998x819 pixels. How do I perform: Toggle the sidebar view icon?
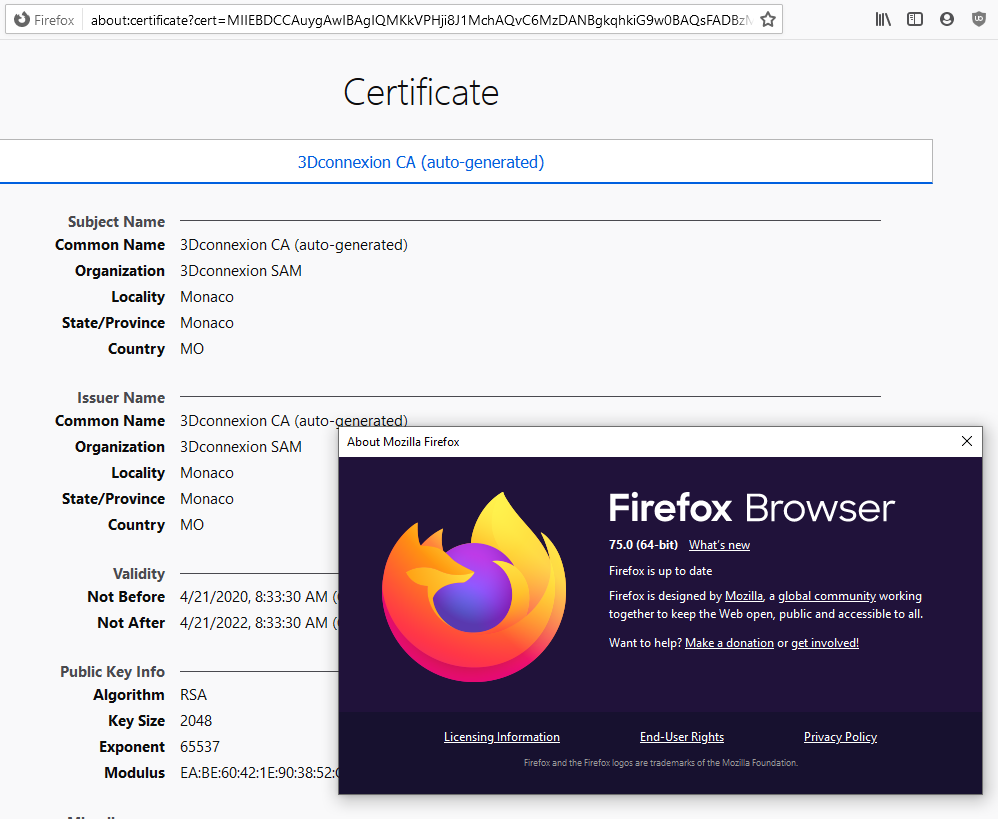(x=915, y=19)
